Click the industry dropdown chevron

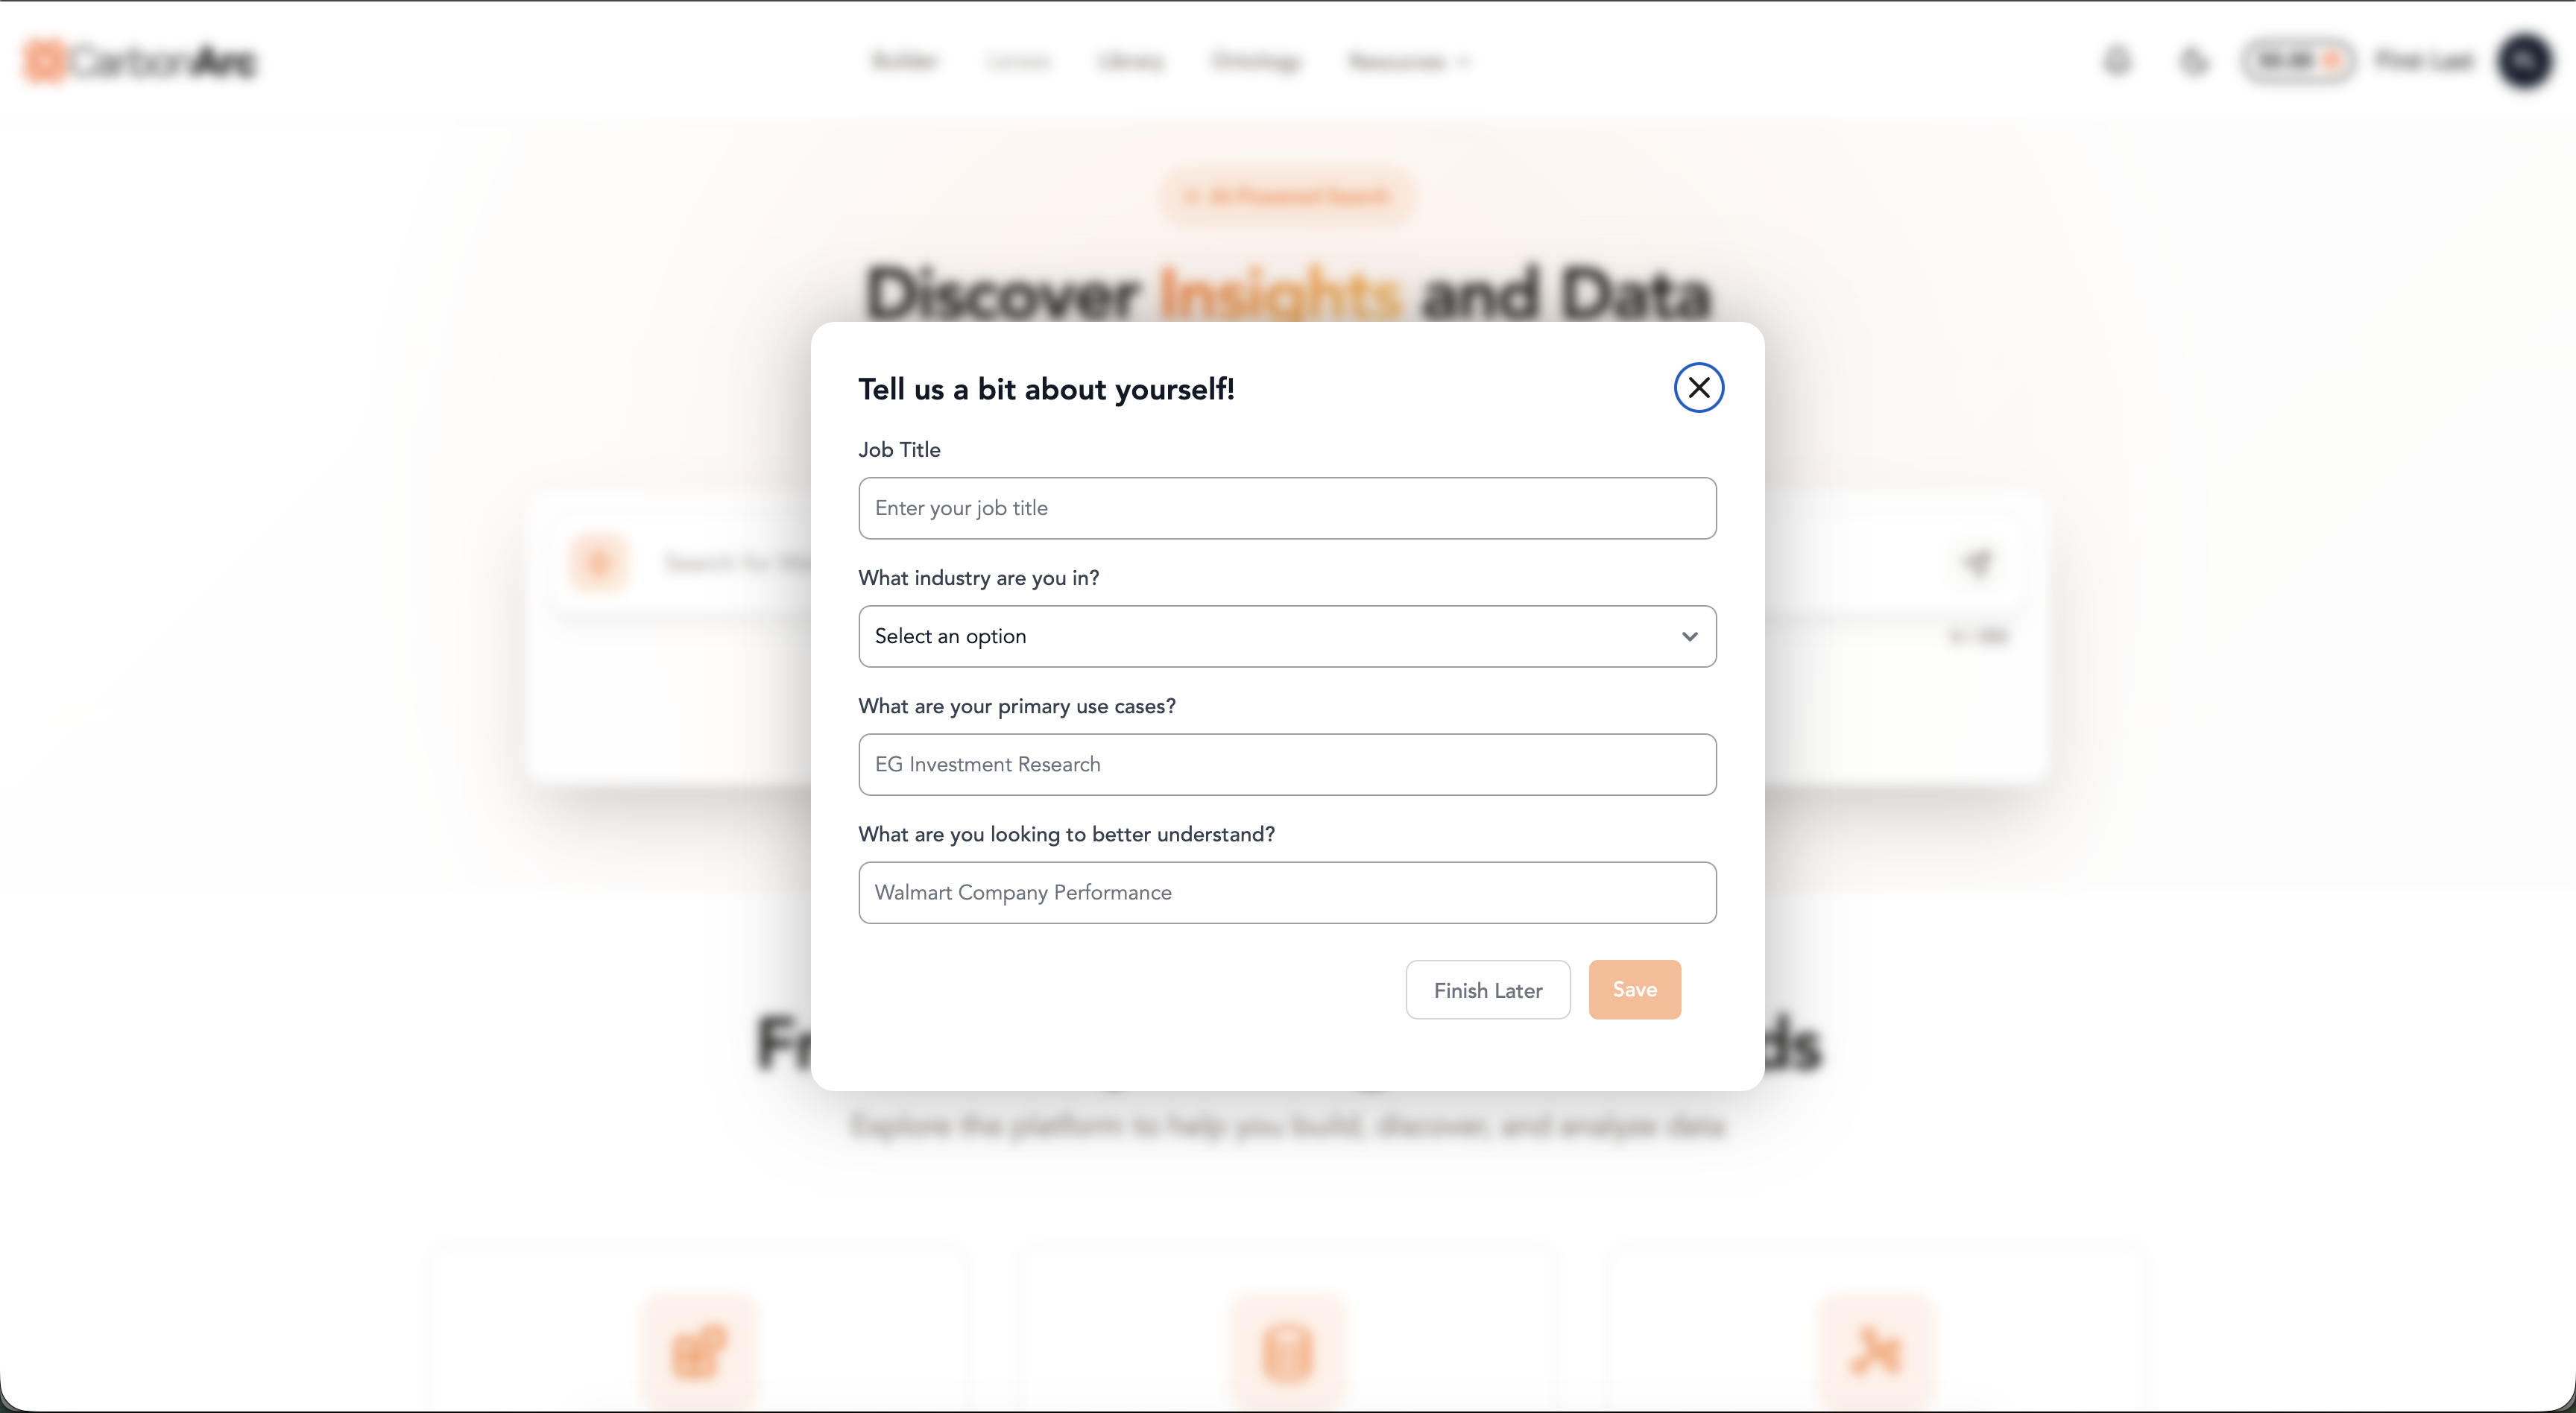tap(1690, 636)
